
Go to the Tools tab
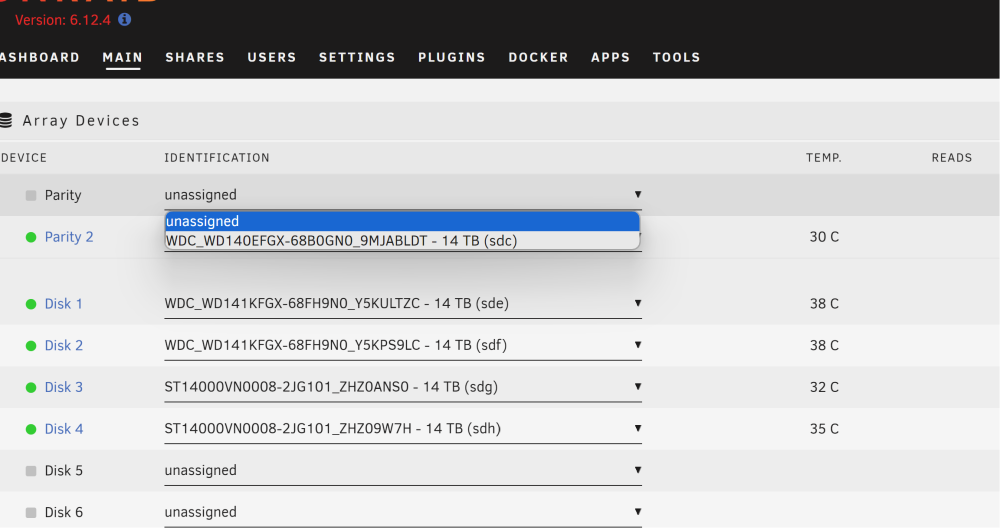tap(677, 57)
